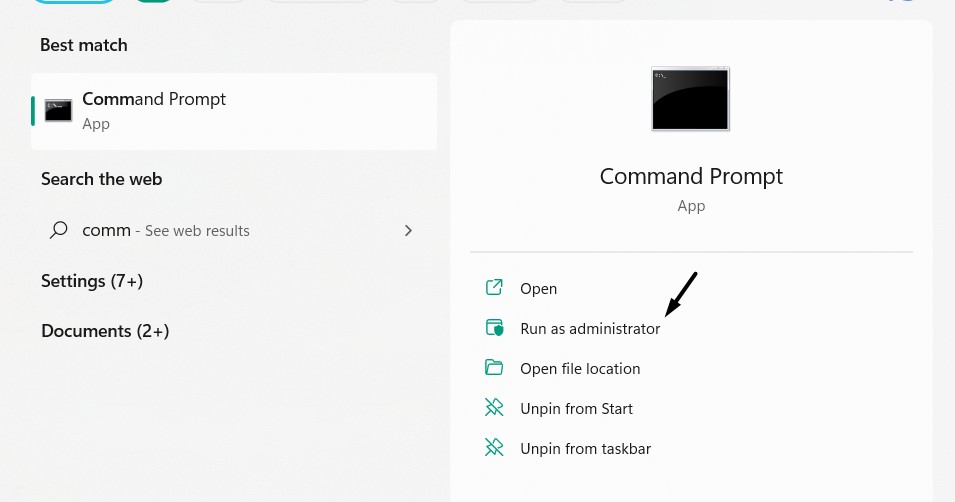Click the Command Prompt icon in Best match

tap(58, 111)
